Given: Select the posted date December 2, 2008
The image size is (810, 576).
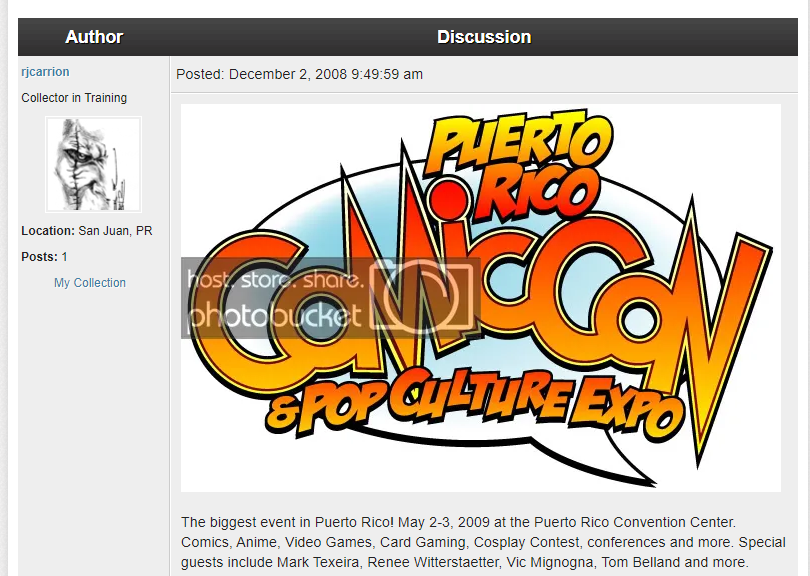Looking at the screenshot, I should click(x=288, y=74).
